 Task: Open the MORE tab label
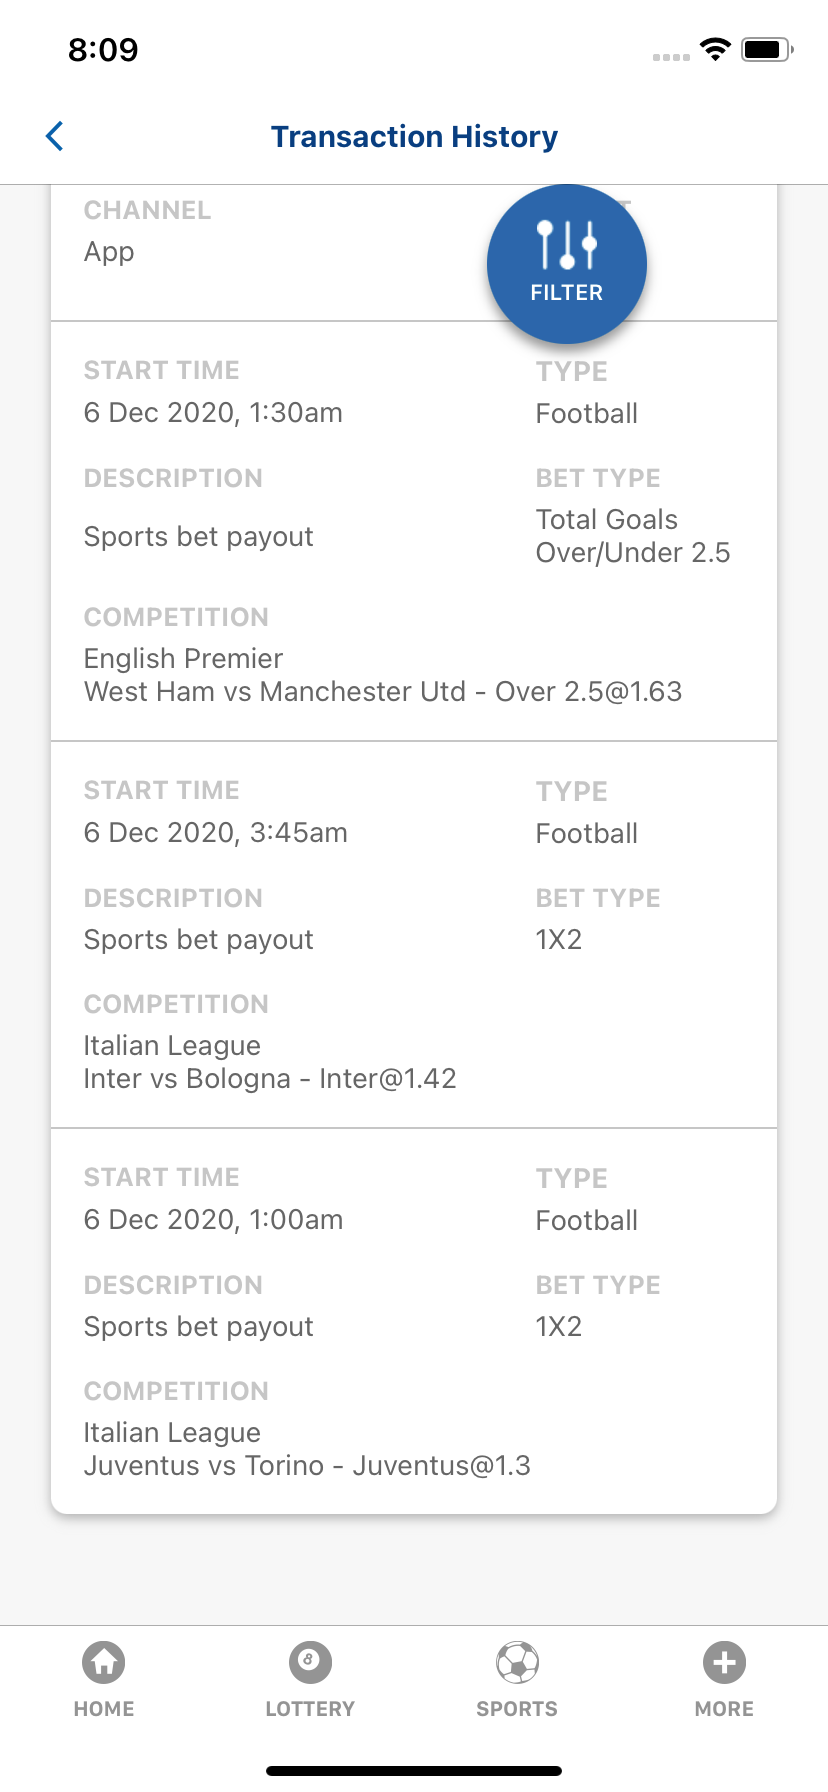coord(724,1709)
